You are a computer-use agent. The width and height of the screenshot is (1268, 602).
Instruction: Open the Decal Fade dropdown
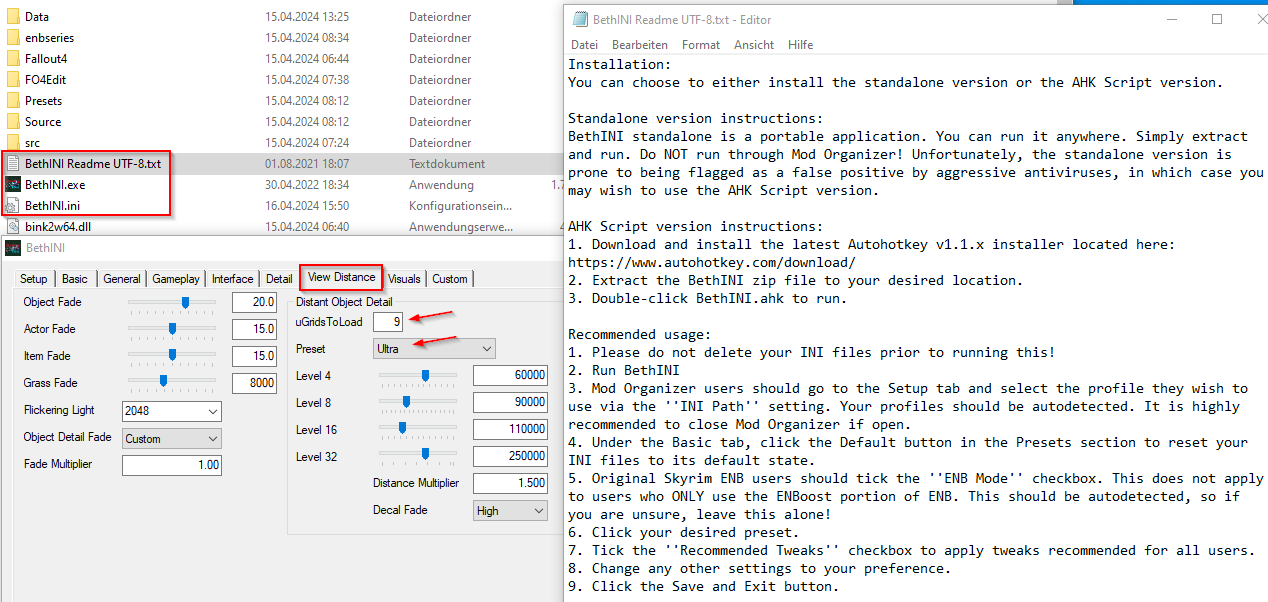[x=511, y=510]
